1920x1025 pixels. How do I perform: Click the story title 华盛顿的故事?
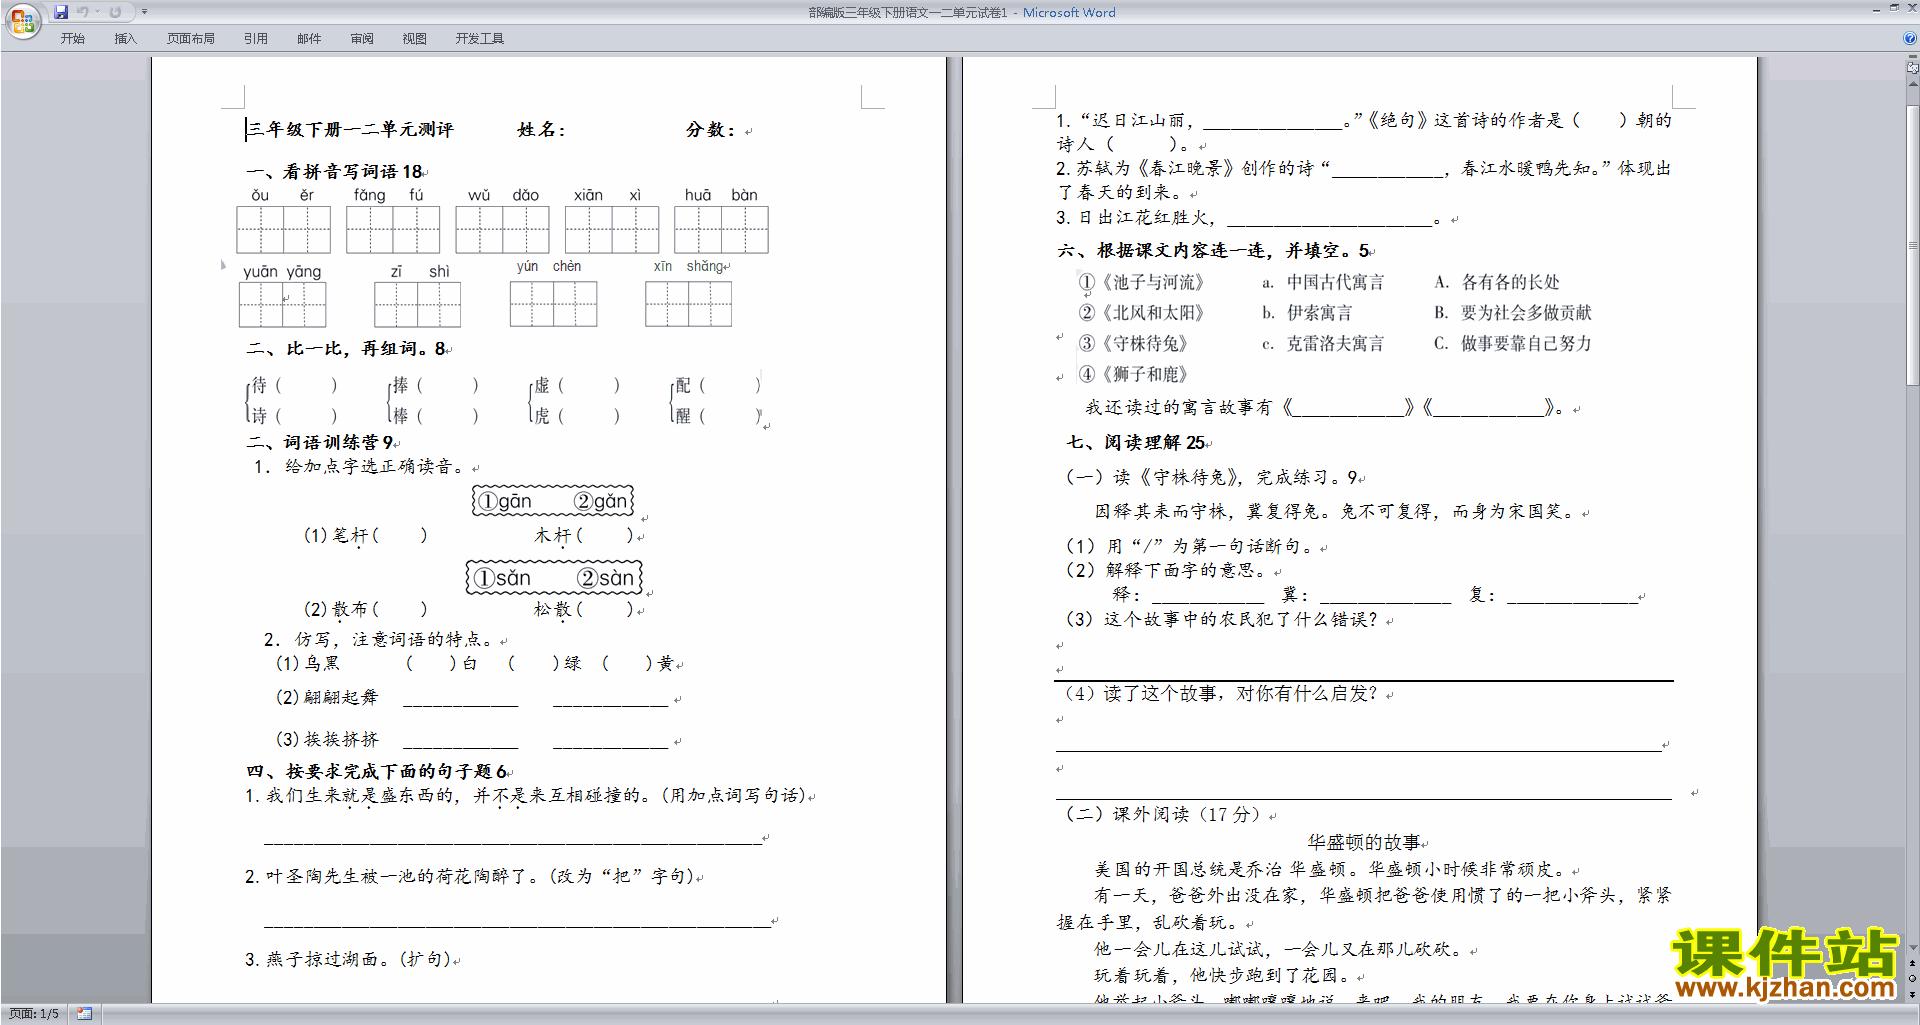[x=1364, y=842]
